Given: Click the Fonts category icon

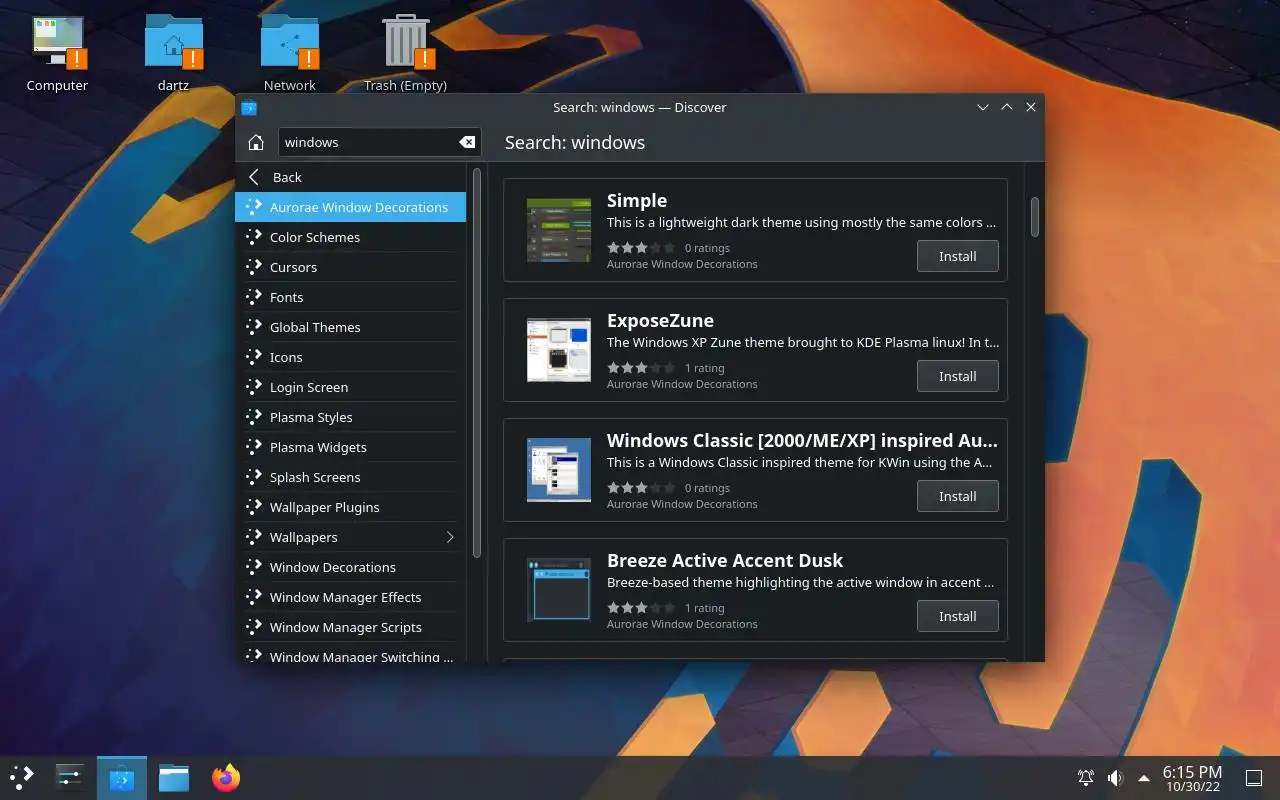Looking at the screenshot, I should pyautogui.click(x=253, y=297).
